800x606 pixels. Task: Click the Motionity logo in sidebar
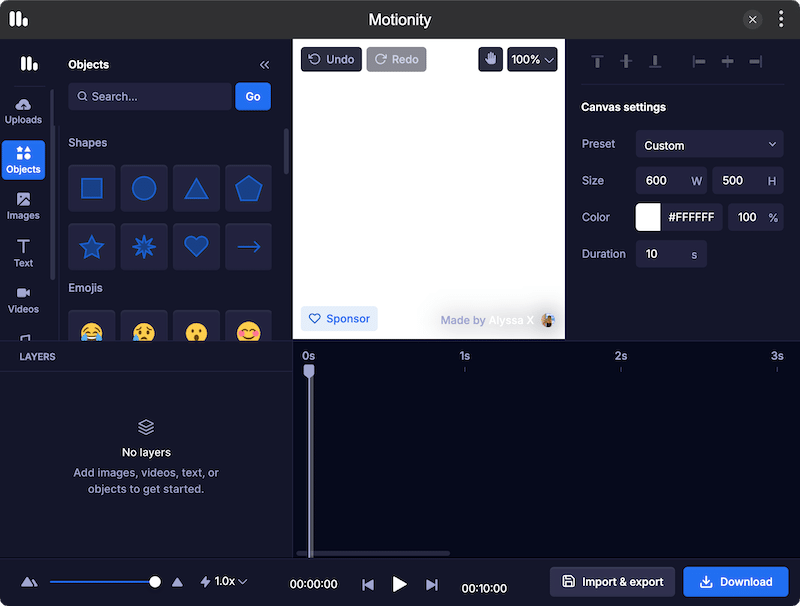click(29, 64)
